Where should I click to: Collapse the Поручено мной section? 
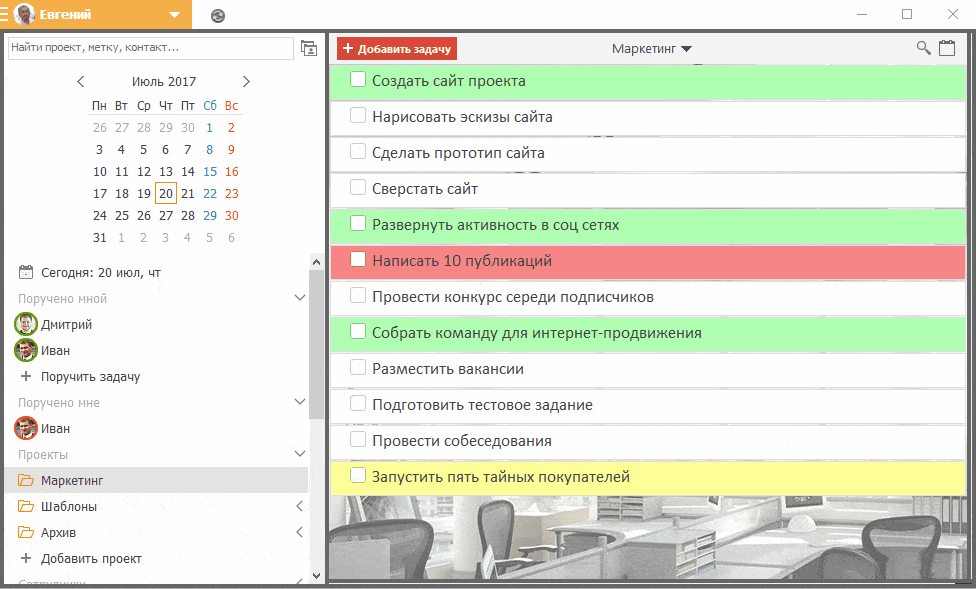click(299, 297)
